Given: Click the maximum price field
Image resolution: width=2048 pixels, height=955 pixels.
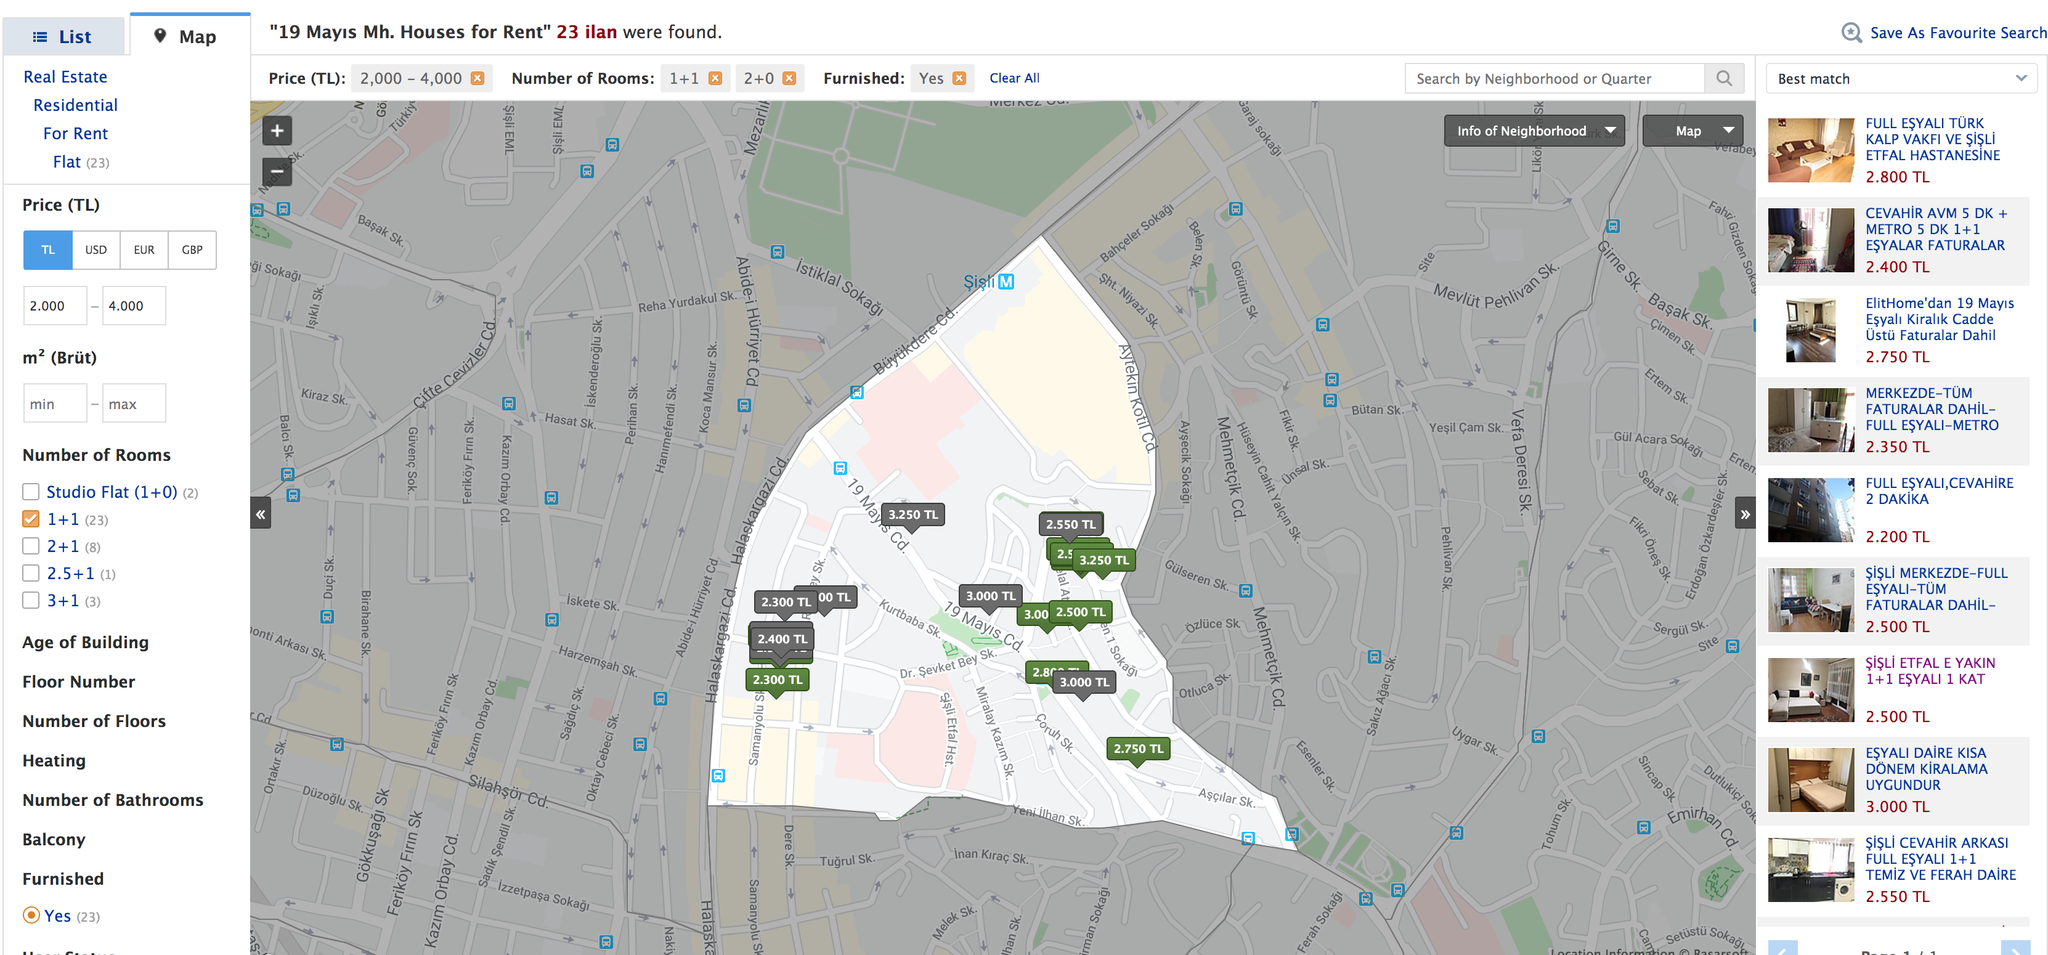Looking at the screenshot, I should [134, 306].
